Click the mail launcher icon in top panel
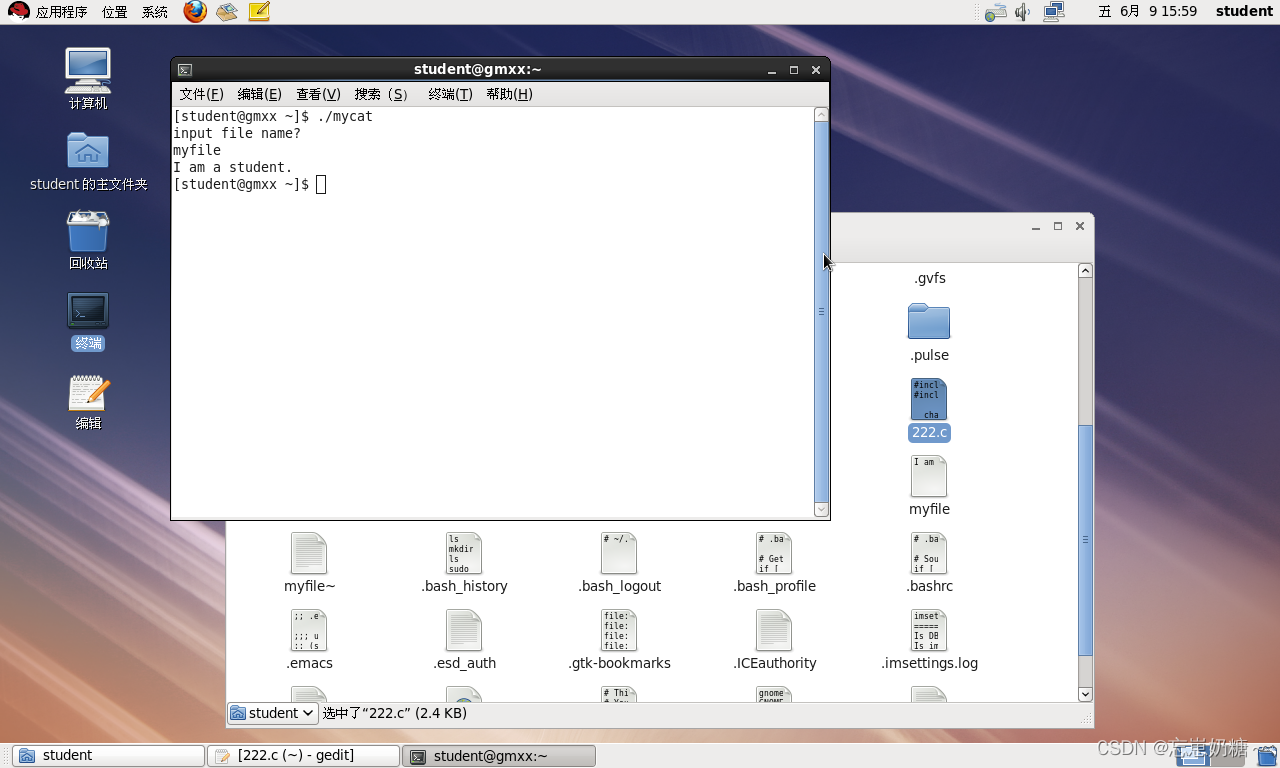This screenshot has height=768, width=1280. (227, 12)
